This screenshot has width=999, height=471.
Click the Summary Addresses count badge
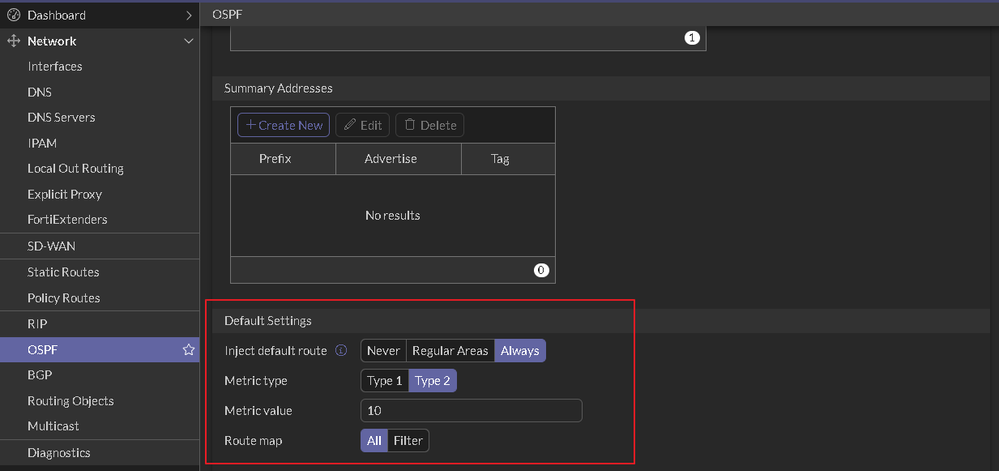click(x=541, y=270)
